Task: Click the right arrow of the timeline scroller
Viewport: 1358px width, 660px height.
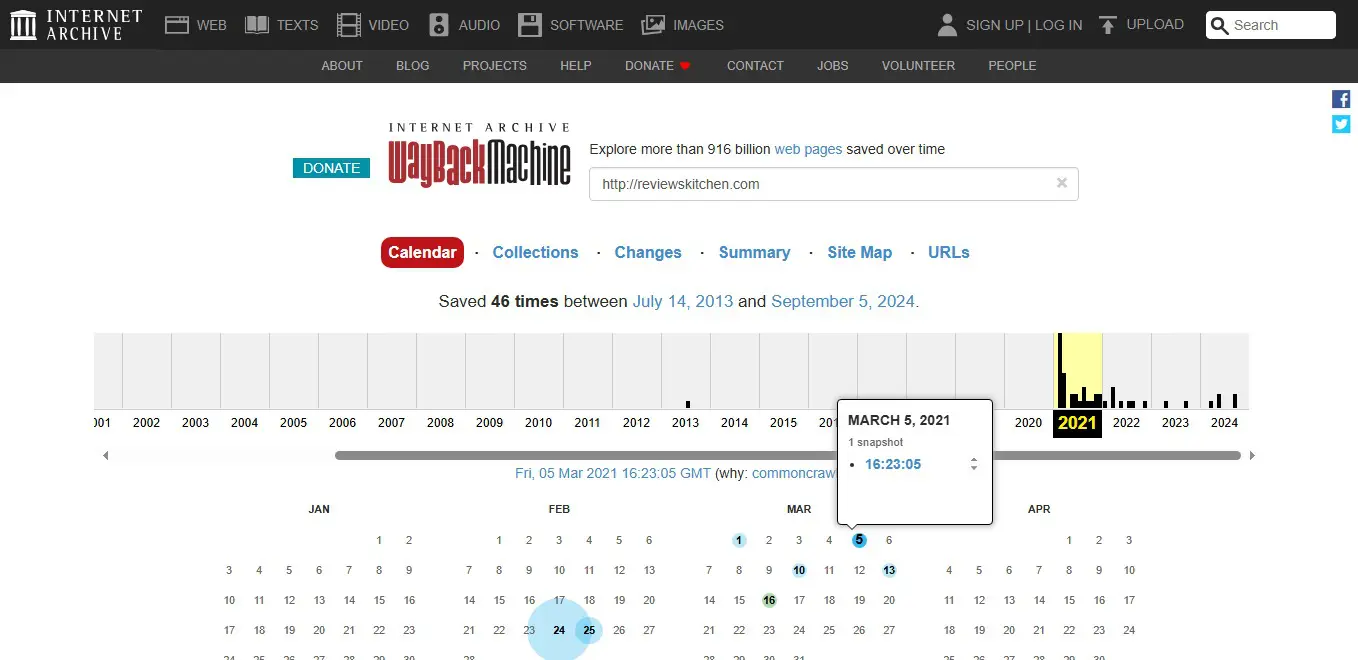Action: click(x=1252, y=456)
